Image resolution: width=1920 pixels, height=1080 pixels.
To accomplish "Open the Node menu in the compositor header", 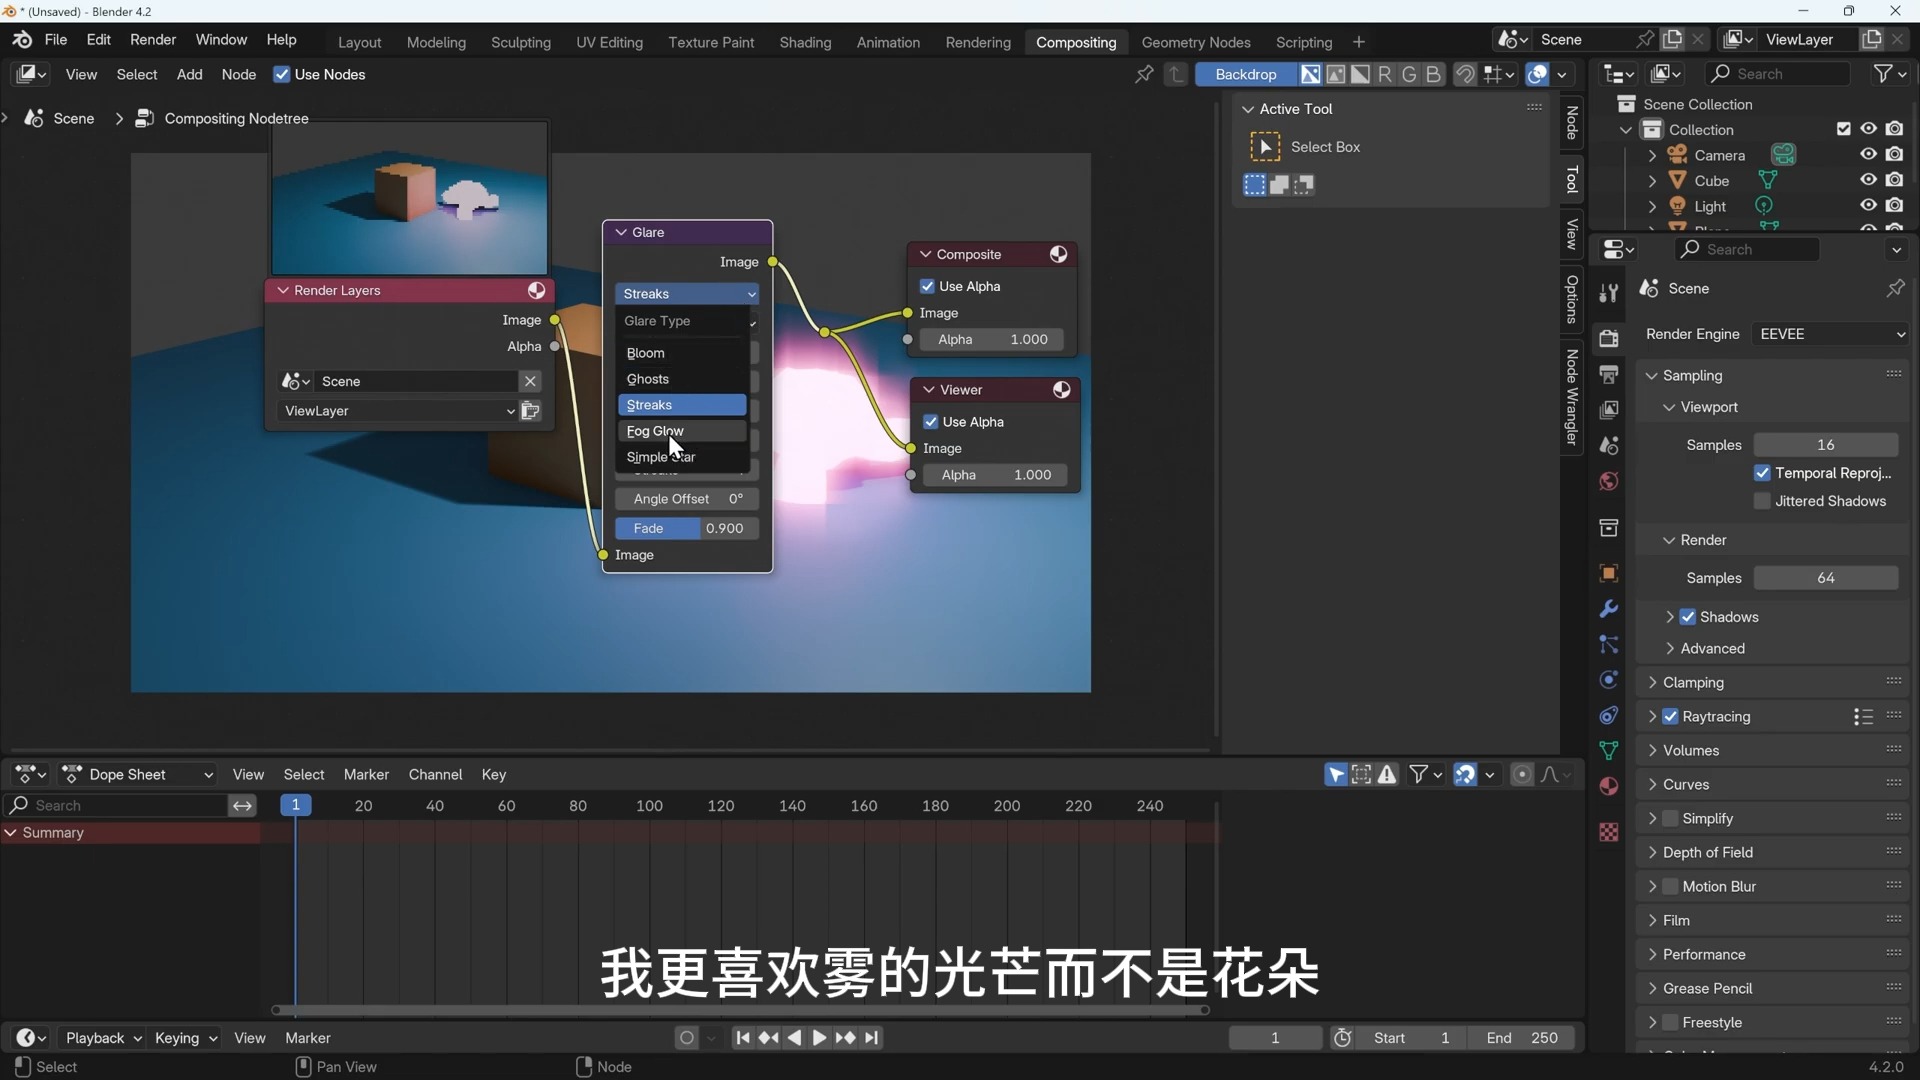I will click(x=238, y=74).
